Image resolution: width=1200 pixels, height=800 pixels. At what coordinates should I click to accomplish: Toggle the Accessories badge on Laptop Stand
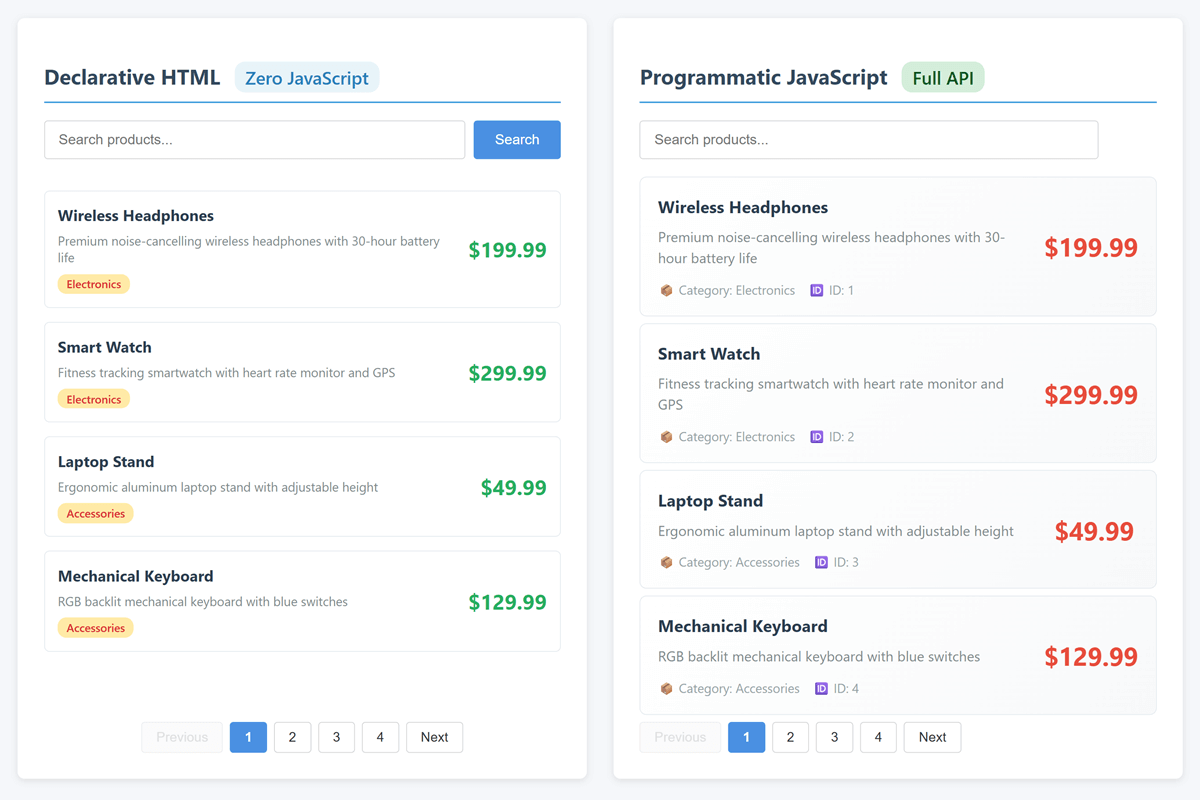(95, 513)
